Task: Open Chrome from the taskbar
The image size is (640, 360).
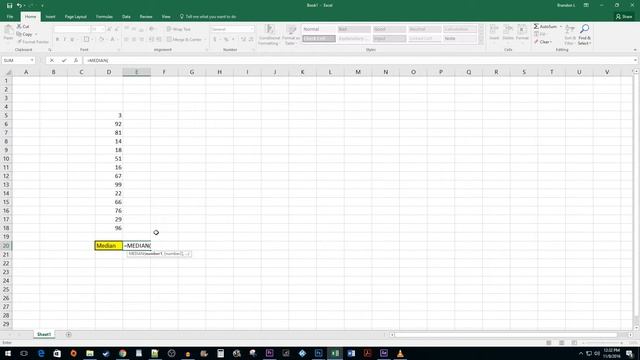Action: (122, 353)
